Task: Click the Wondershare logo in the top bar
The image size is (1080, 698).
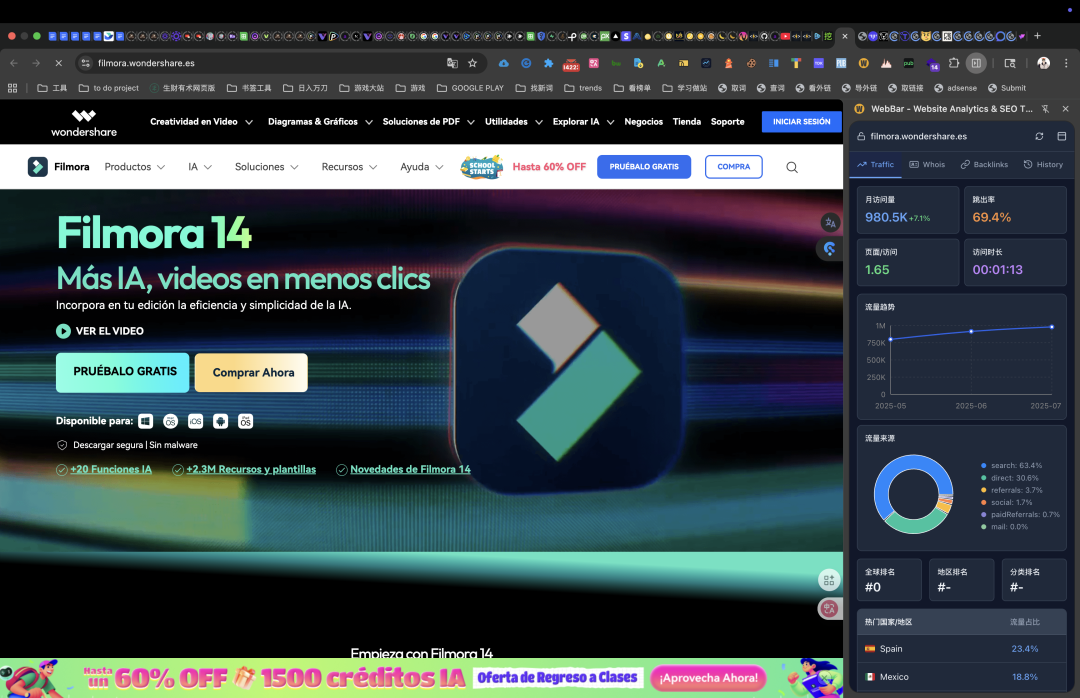Action: [x=84, y=123]
